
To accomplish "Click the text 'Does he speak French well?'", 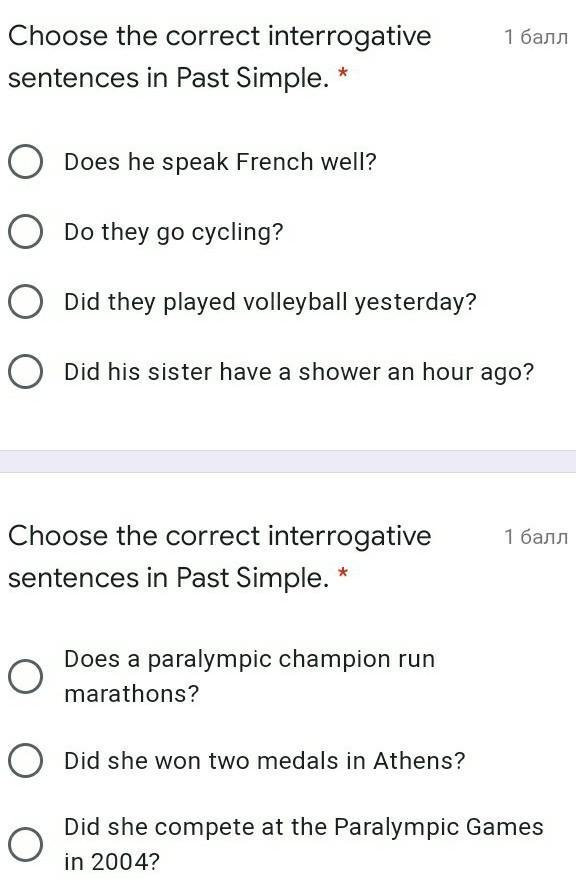I will click(220, 163).
